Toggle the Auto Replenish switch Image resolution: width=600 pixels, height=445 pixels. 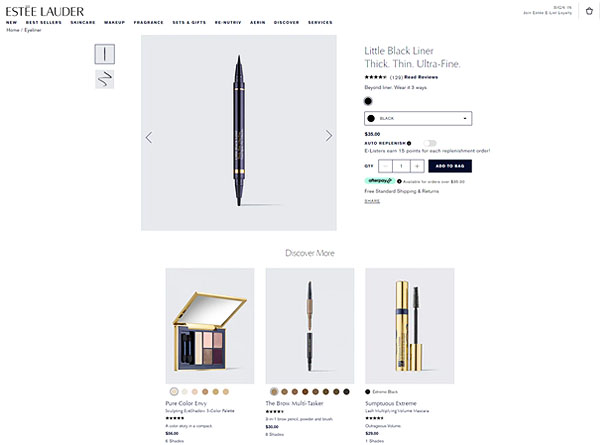click(x=430, y=143)
